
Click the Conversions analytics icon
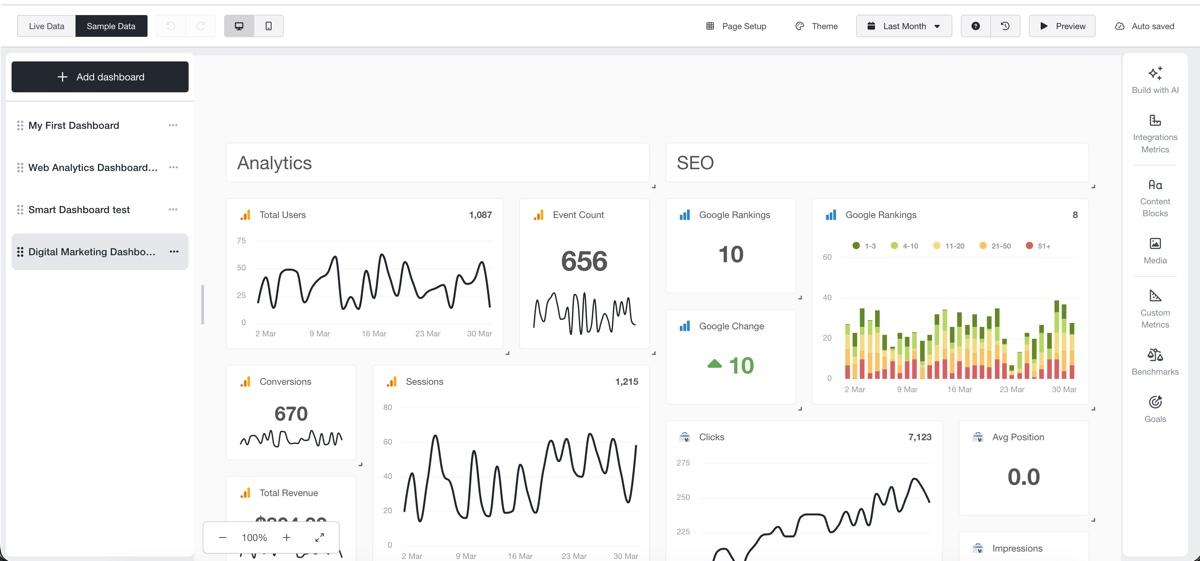coord(245,382)
